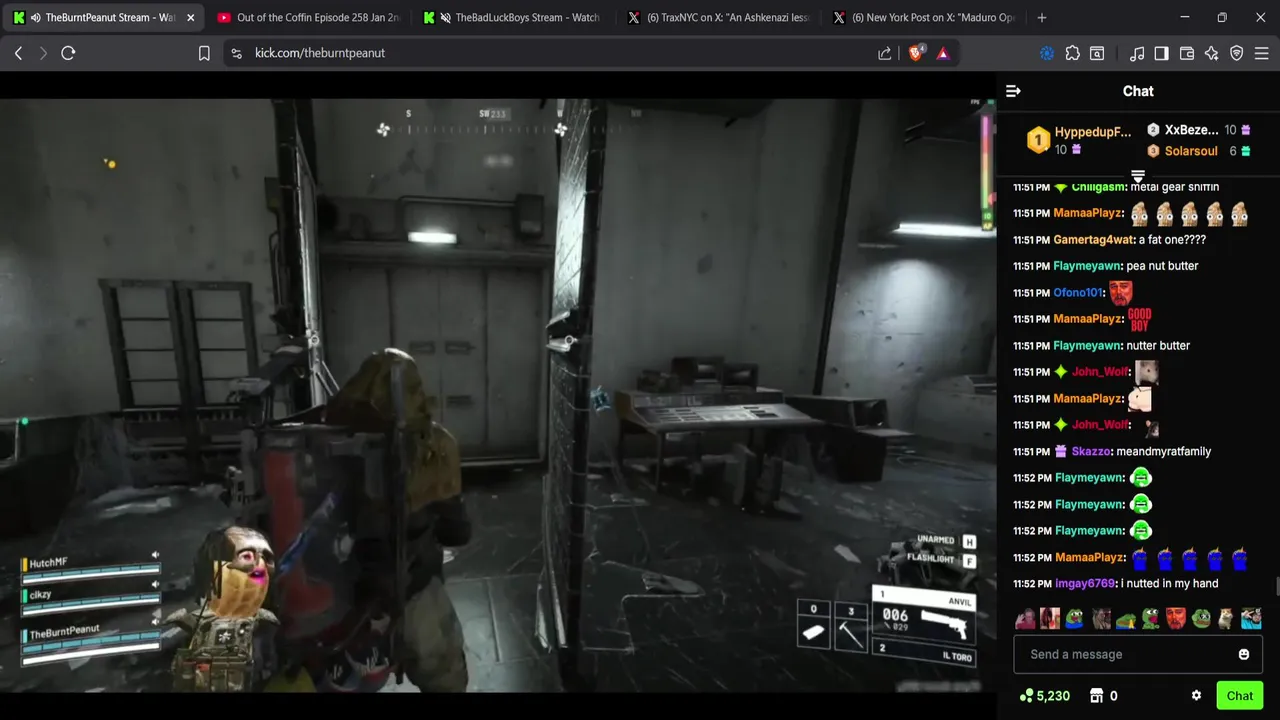This screenshot has height=720, width=1280.
Task: Click Skazzo's username in chat
Action: coord(1091,451)
